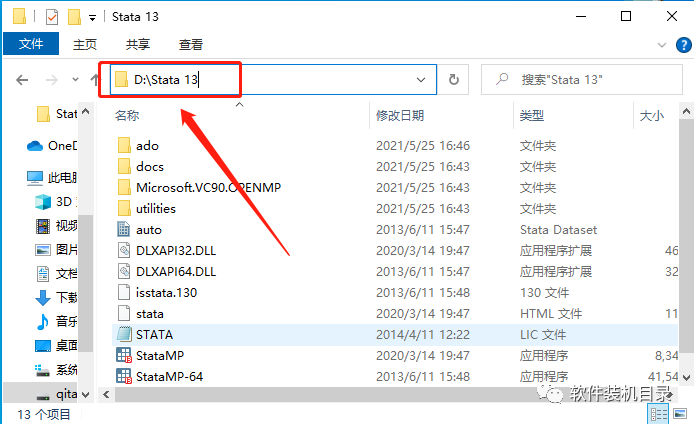Open Videos (视频) film icon in sidebar
The width and height of the screenshot is (694, 424).
[x=43, y=226]
